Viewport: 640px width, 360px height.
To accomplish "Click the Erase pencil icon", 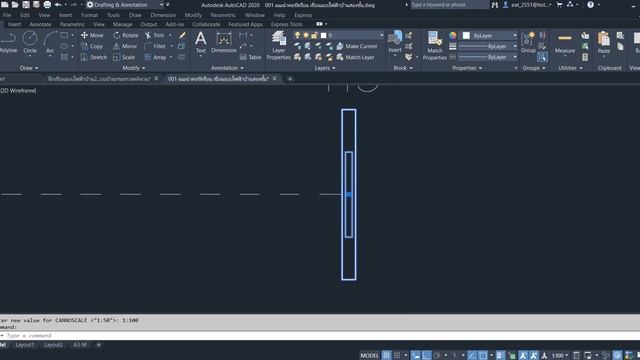I will 182,36.
